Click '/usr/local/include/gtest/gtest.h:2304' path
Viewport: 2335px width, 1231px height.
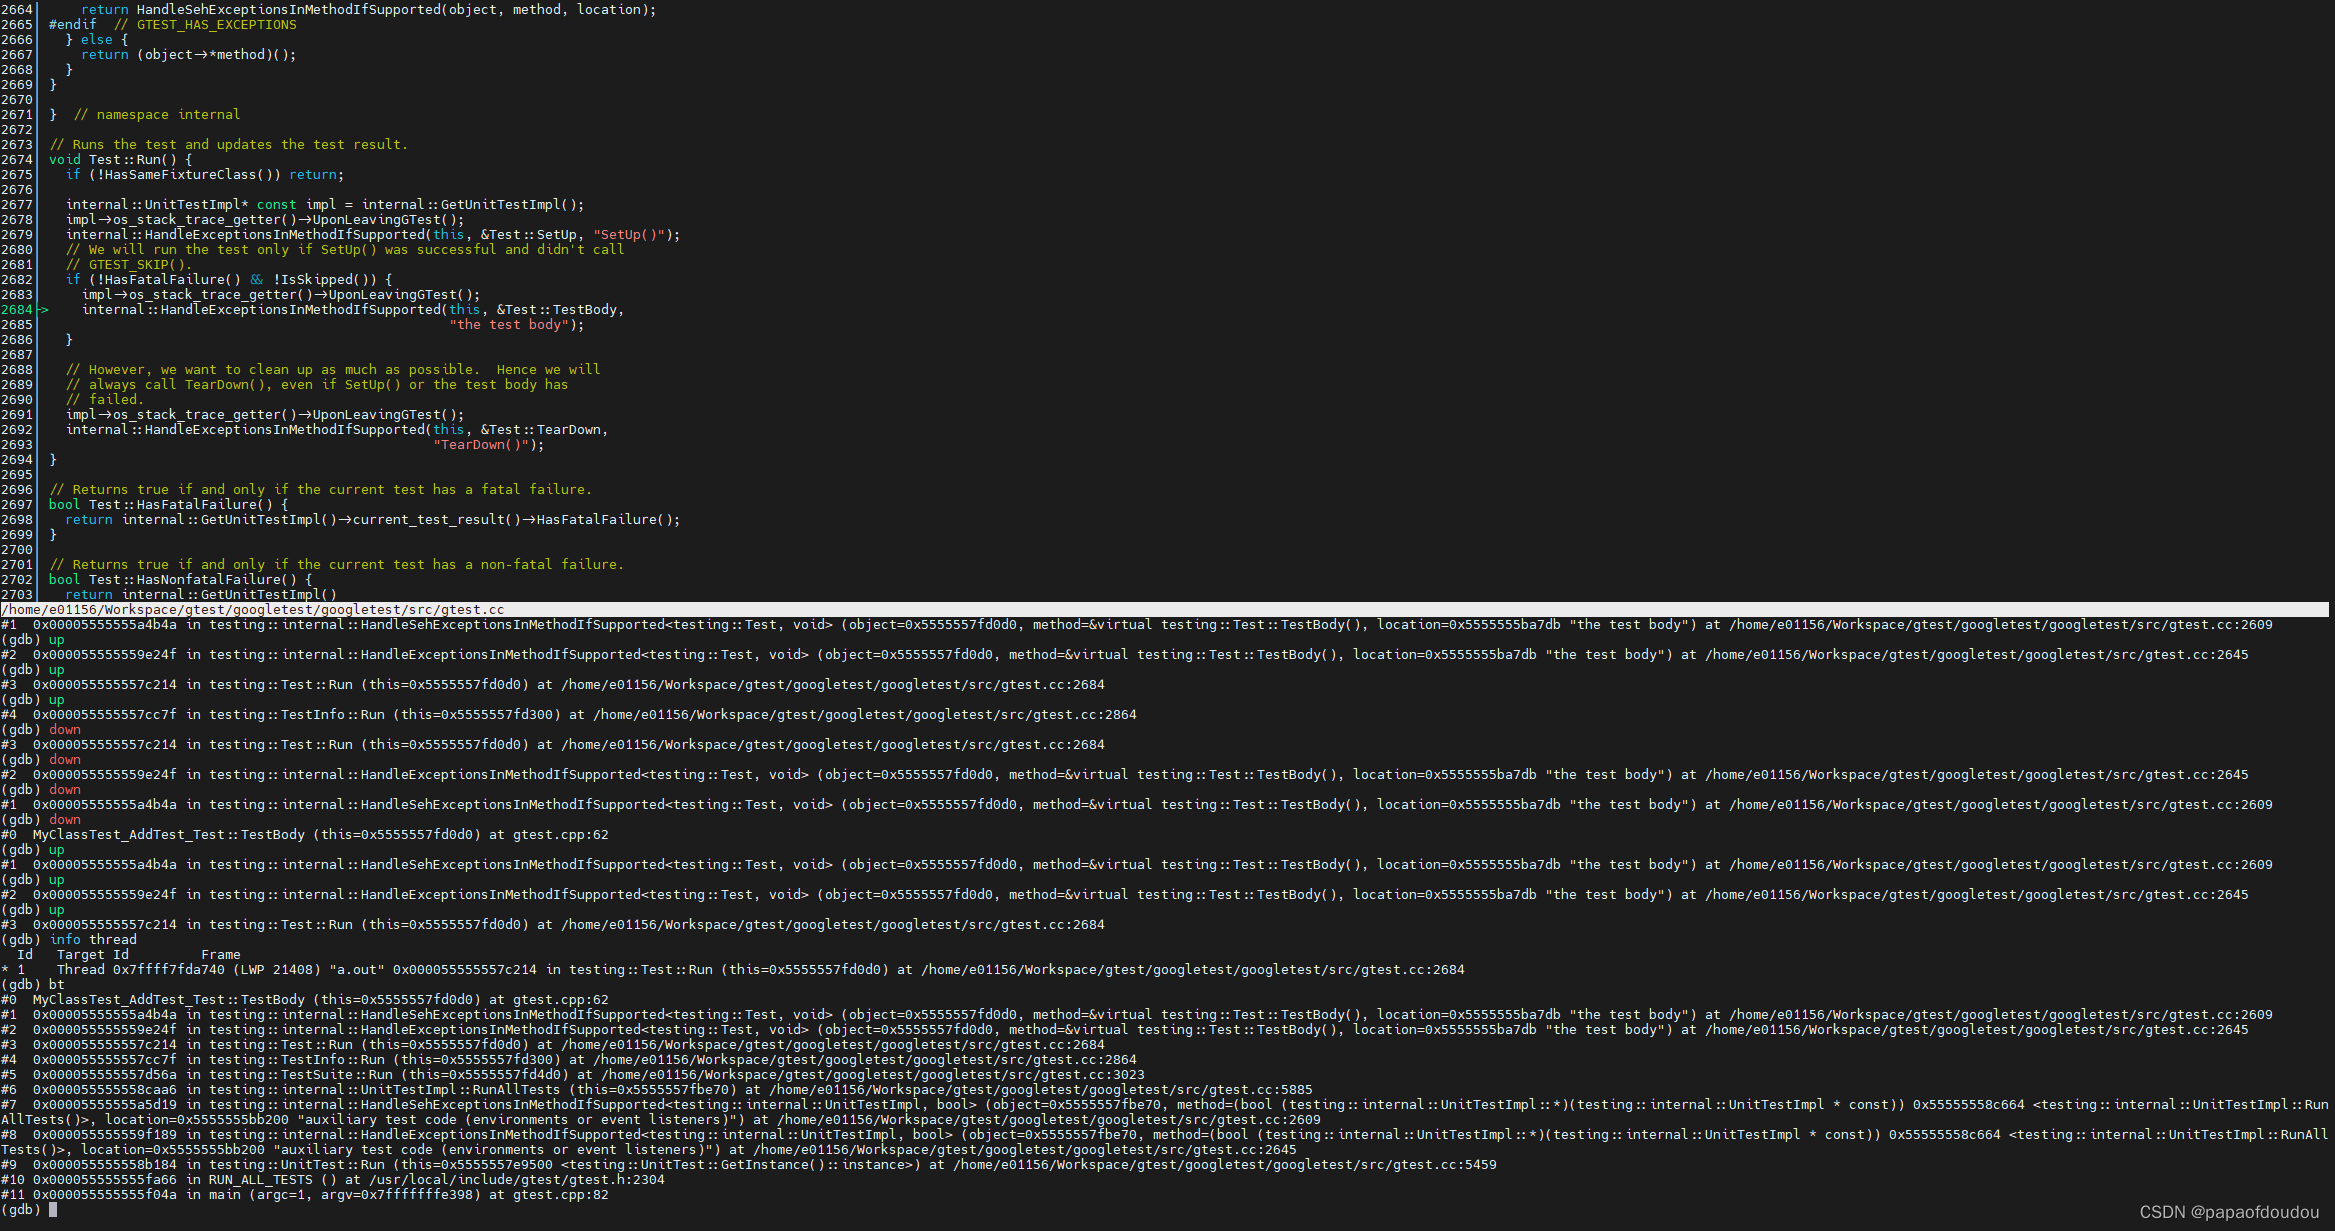(517, 1180)
